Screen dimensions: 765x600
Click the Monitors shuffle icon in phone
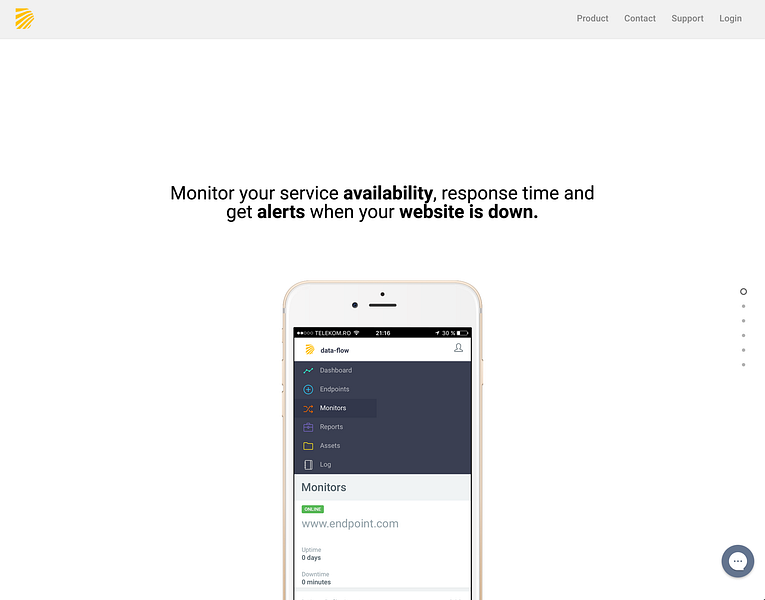[308, 409]
